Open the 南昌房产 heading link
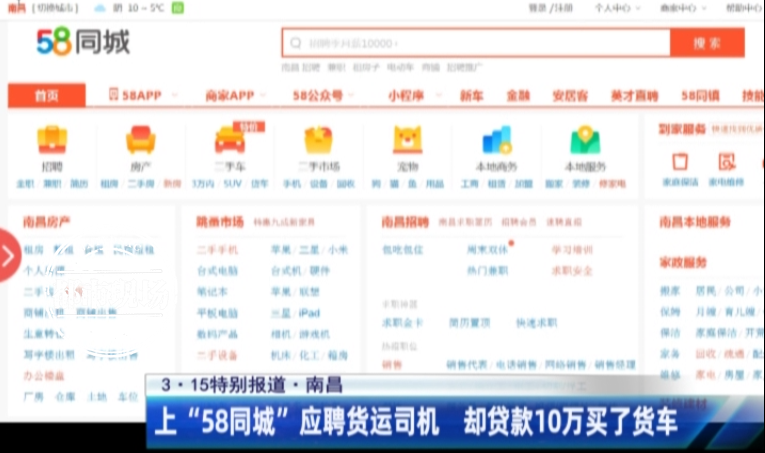The height and width of the screenshot is (453, 765). [x=46, y=222]
